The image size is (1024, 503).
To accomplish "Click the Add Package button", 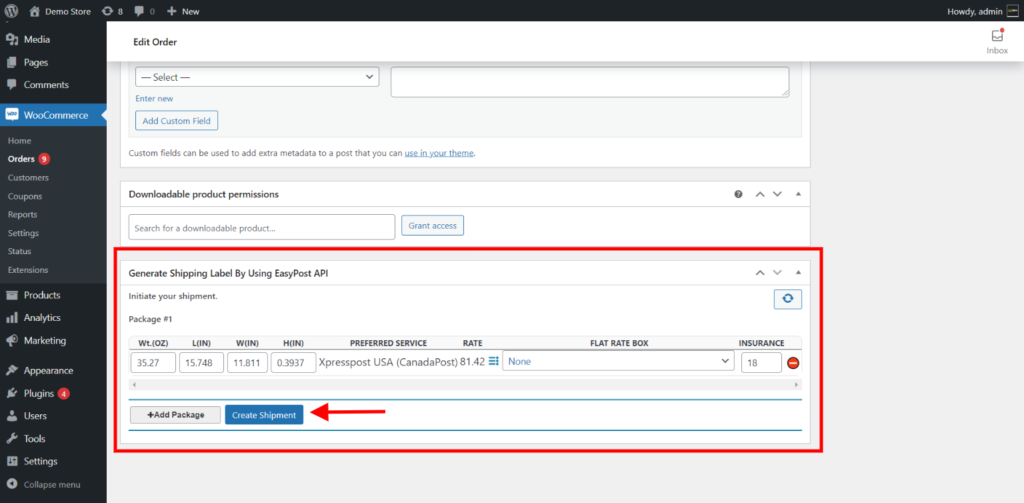I will [x=175, y=415].
